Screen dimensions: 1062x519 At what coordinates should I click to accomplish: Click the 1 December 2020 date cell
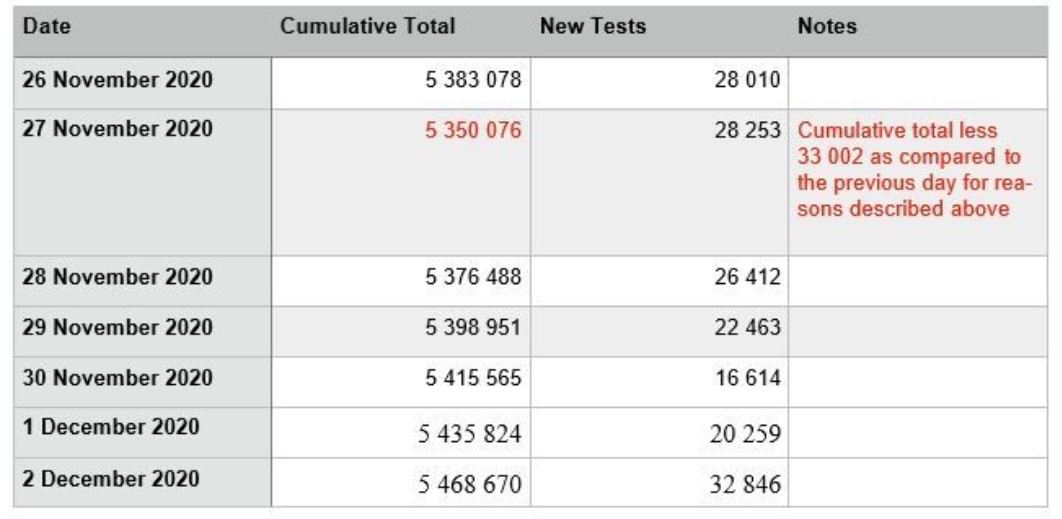point(110,428)
